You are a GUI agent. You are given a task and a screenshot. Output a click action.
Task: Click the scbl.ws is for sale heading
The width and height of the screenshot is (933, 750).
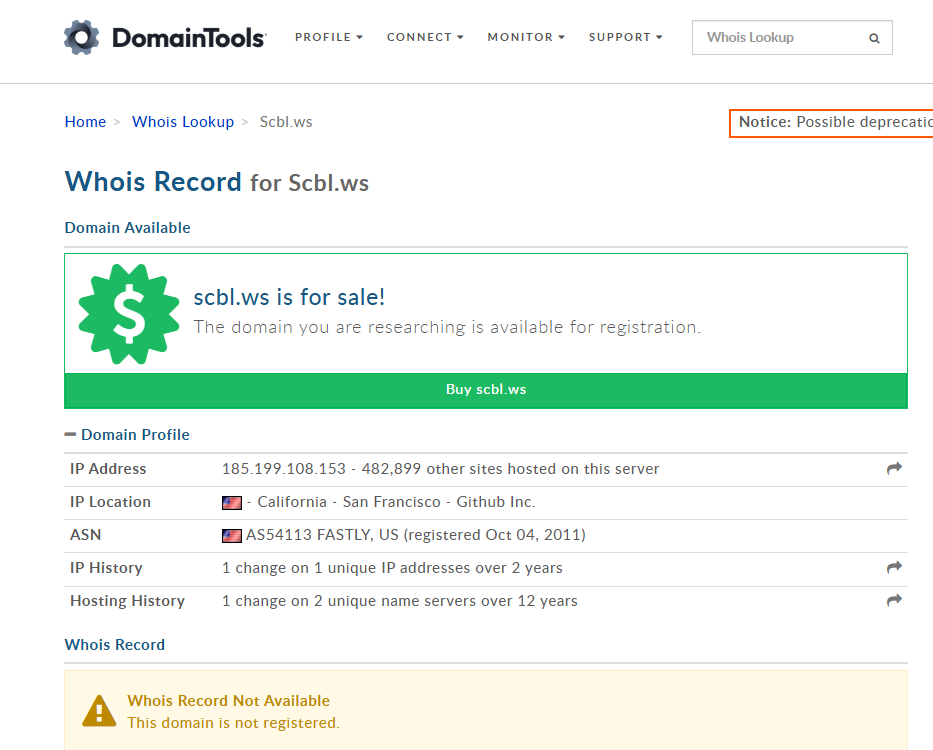coord(289,297)
